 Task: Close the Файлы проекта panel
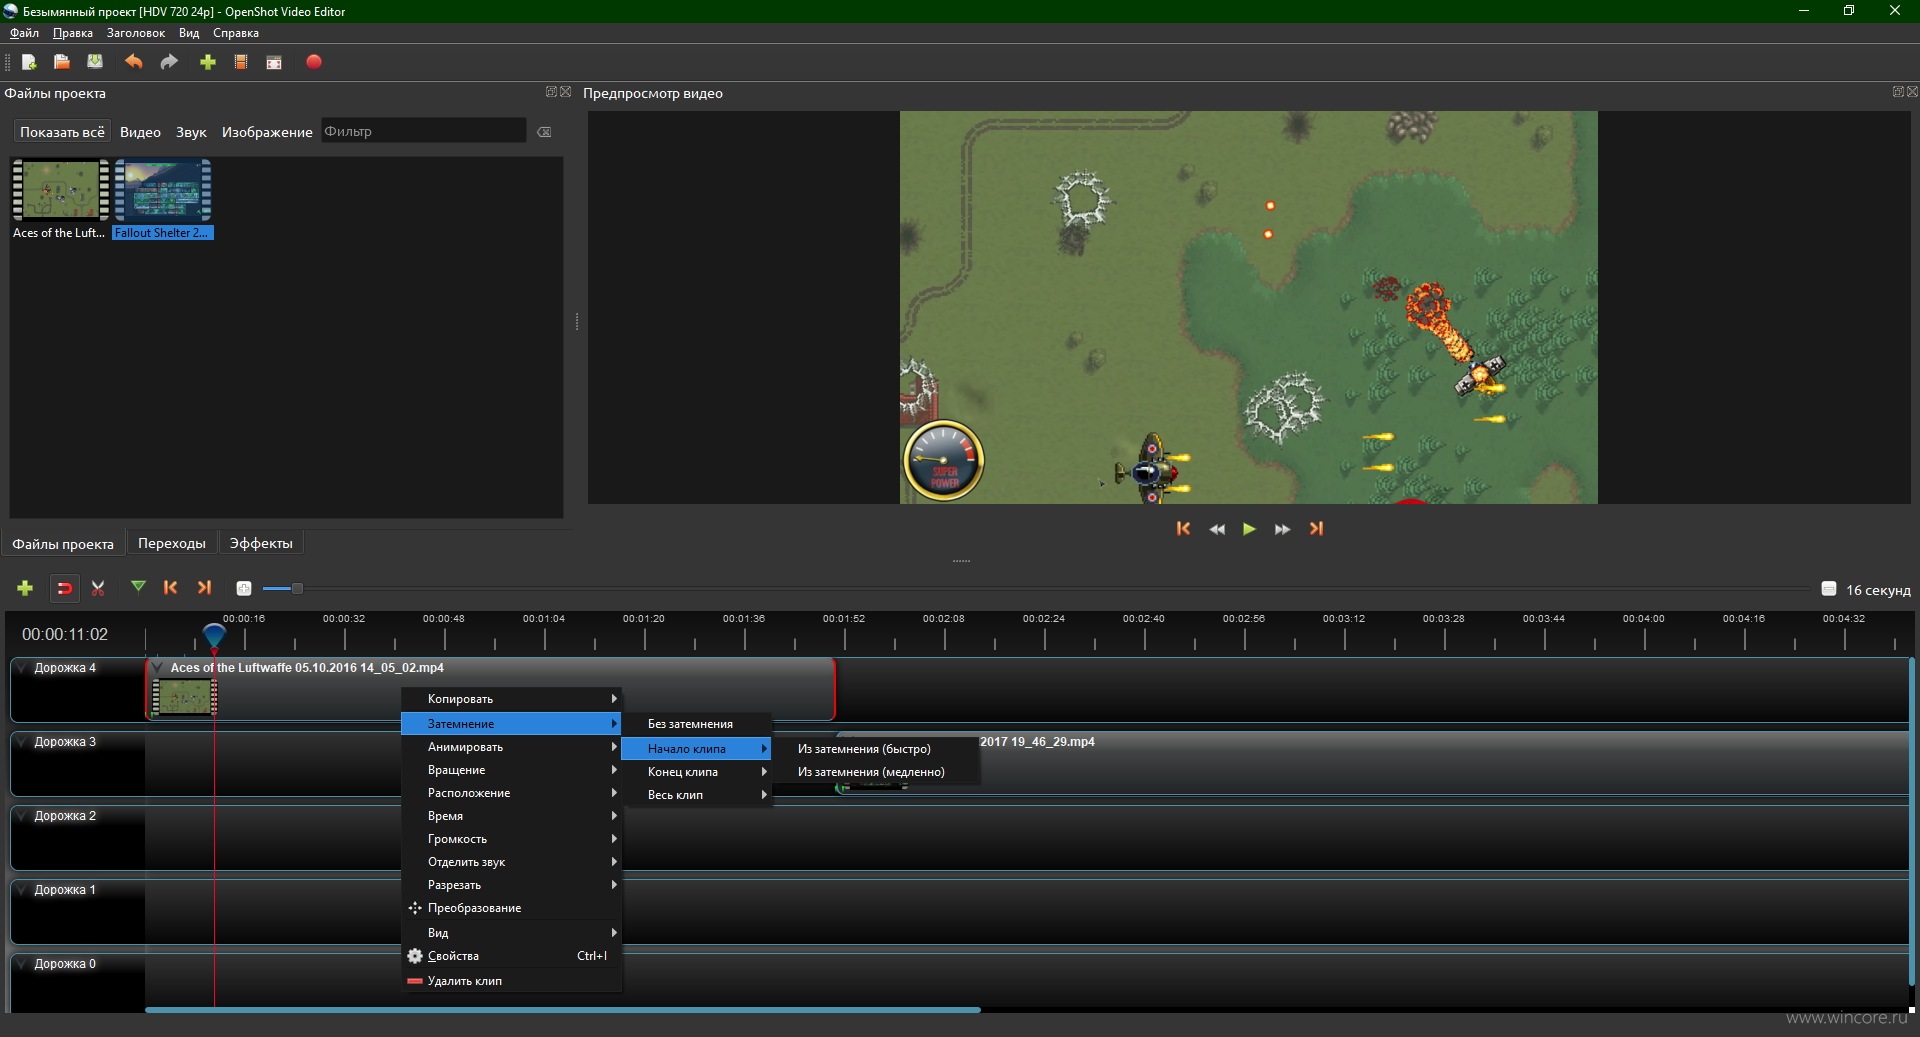point(566,92)
